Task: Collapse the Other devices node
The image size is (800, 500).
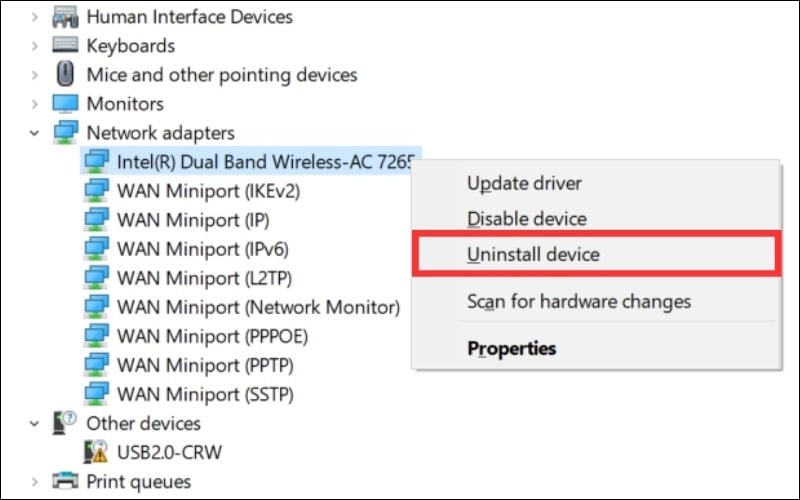Action: tap(36, 423)
